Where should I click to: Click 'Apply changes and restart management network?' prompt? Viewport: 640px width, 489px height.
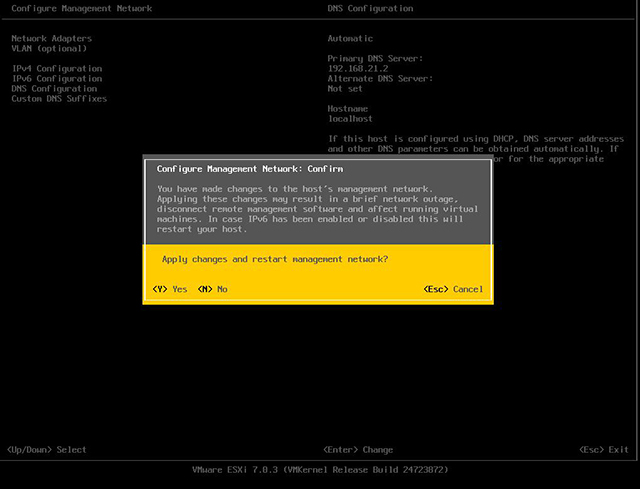(275, 259)
